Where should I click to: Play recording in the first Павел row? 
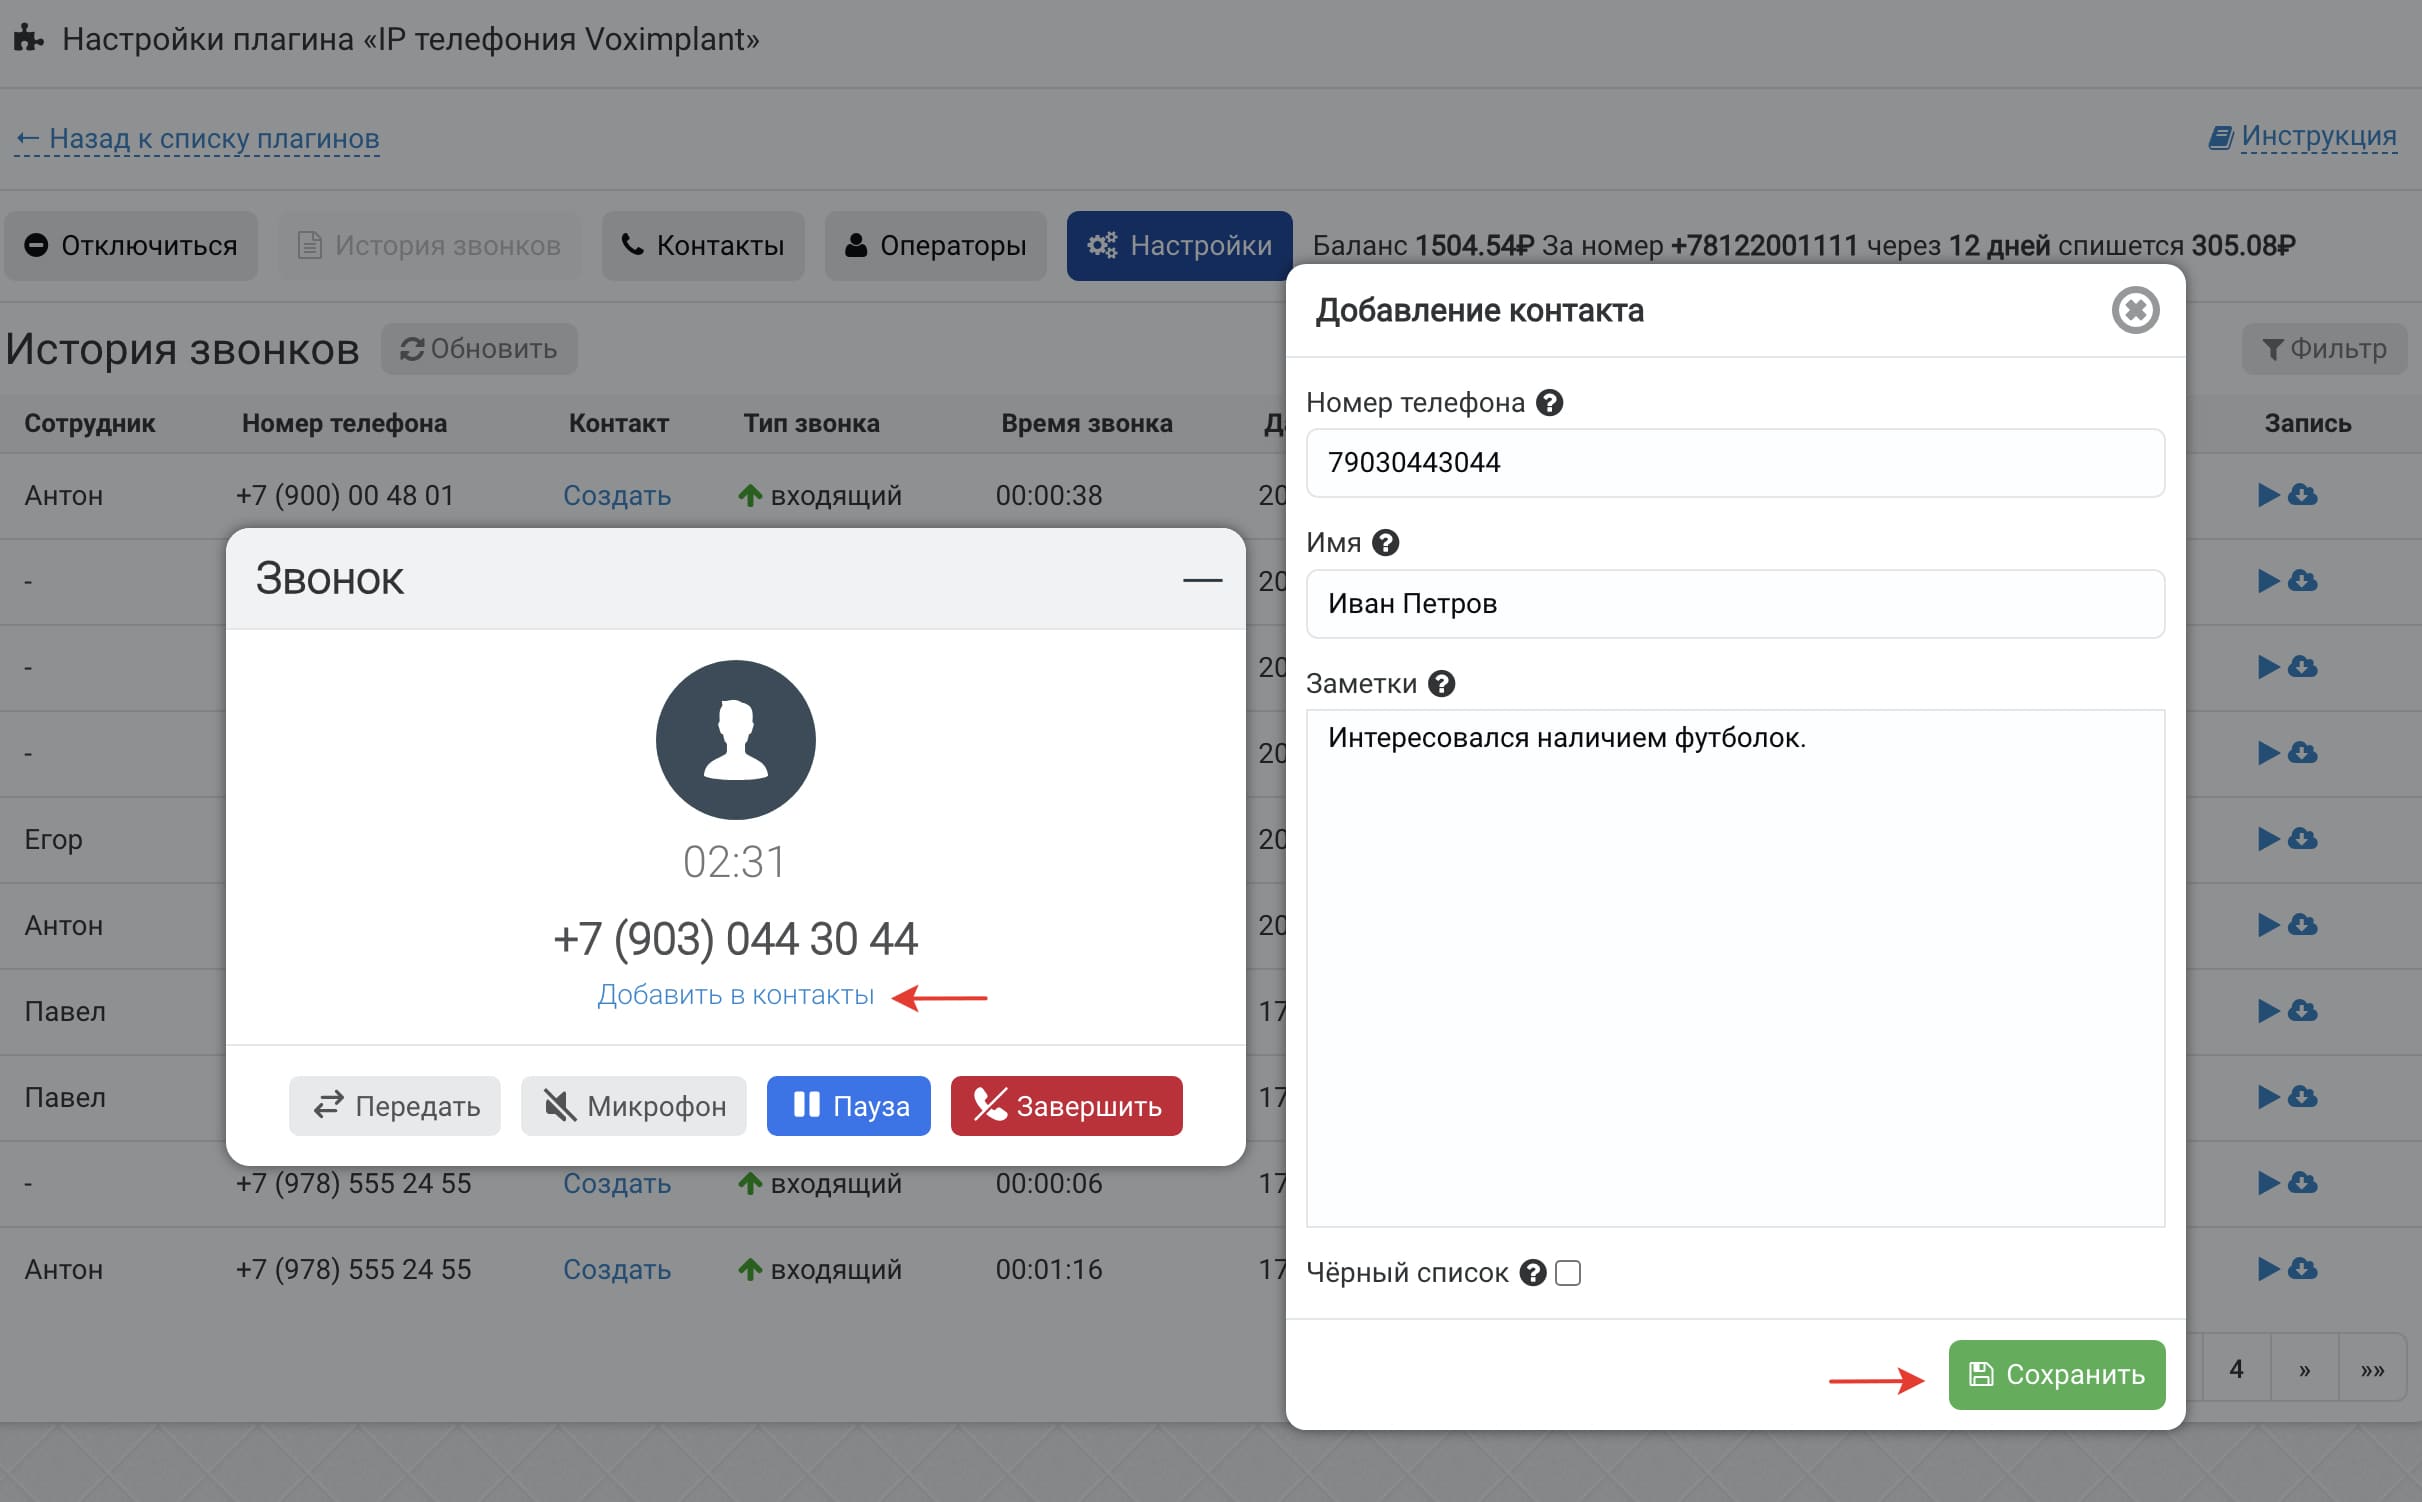pyautogui.click(x=2268, y=1011)
